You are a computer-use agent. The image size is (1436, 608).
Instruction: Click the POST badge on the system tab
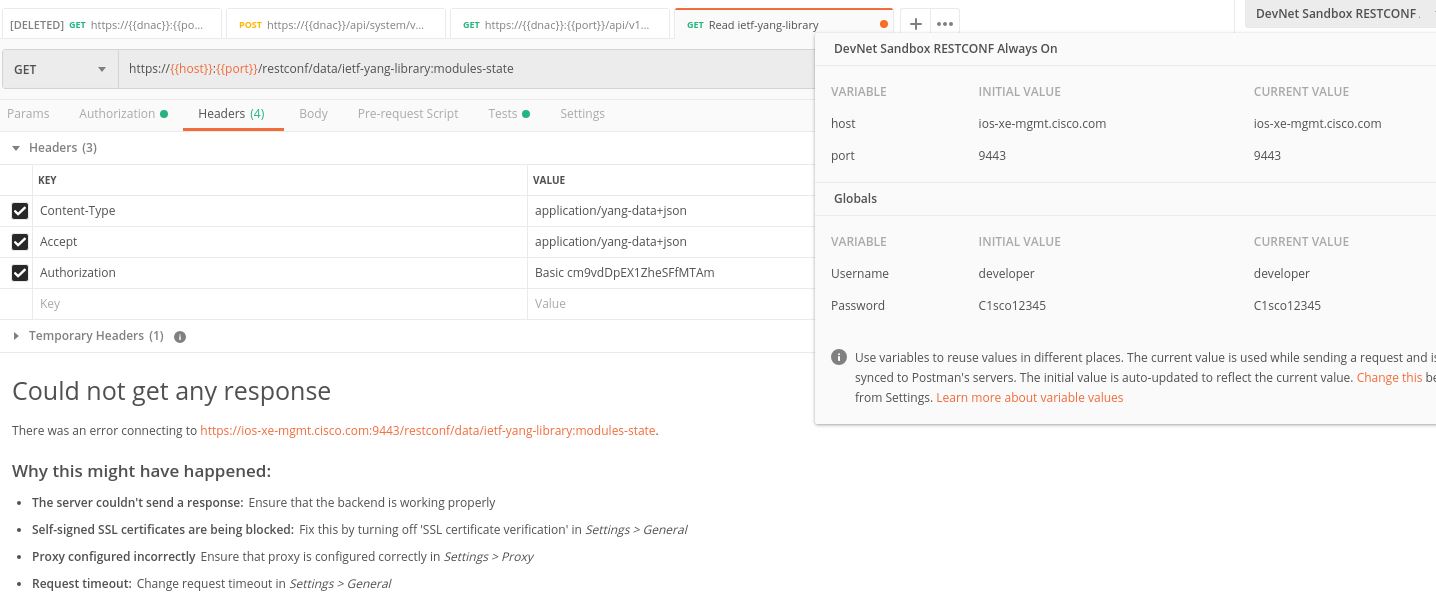[x=252, y=23]
